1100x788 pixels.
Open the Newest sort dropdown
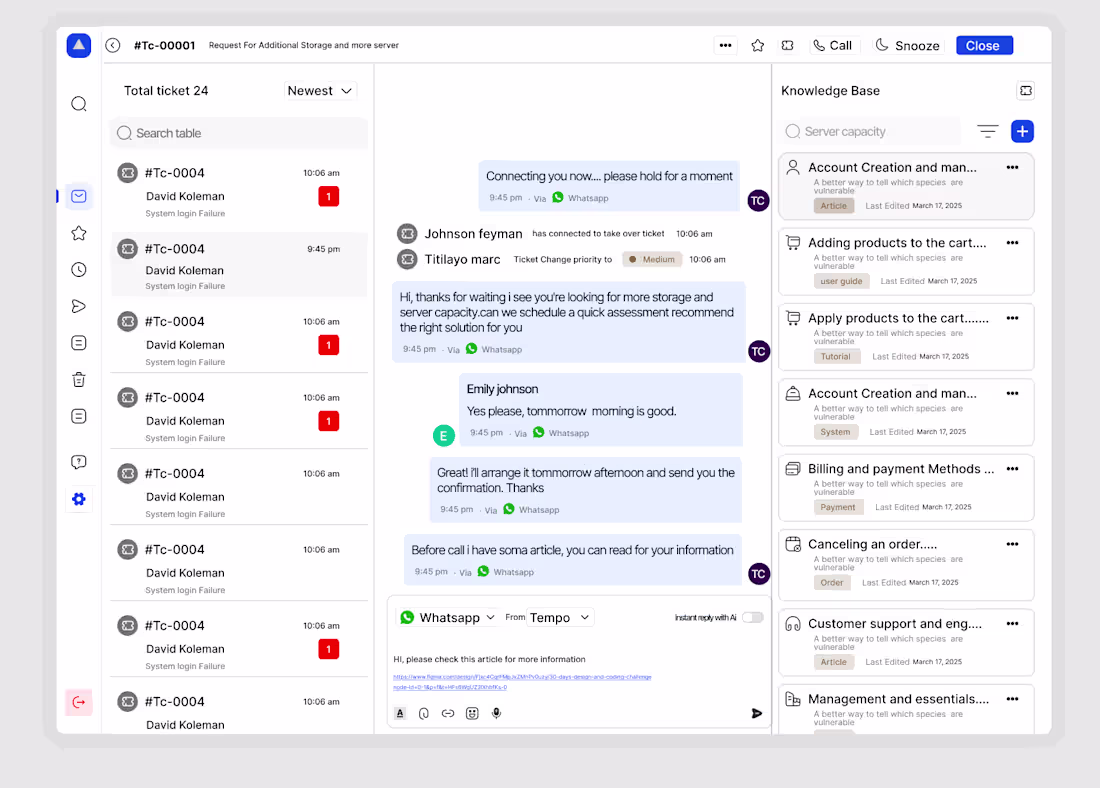tap(319, 91)
